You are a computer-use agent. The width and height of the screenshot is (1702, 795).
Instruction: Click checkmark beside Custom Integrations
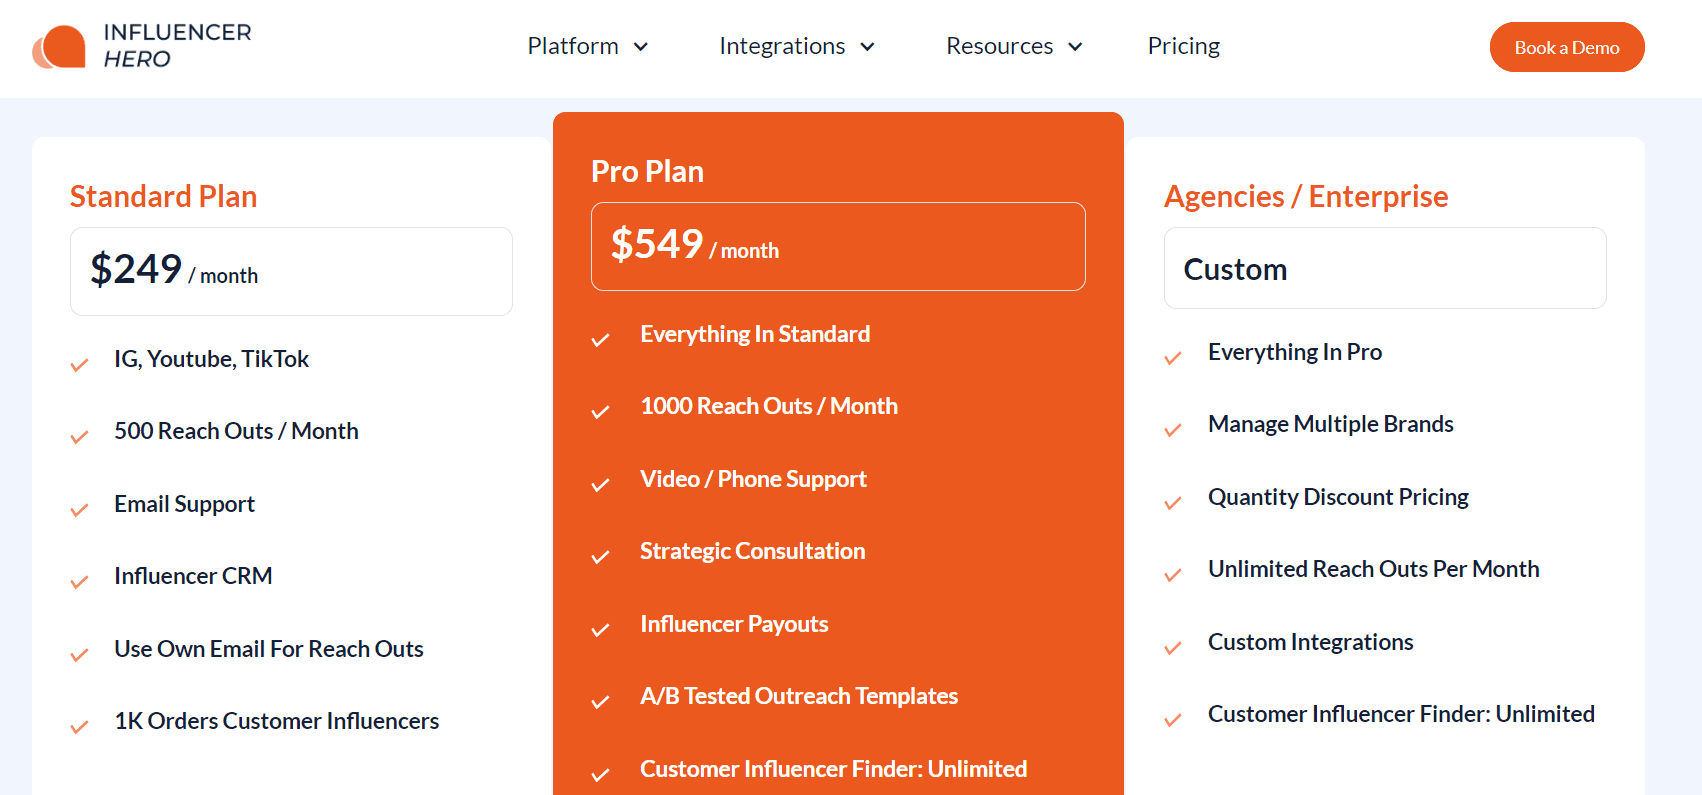[x=1173, y=648]
